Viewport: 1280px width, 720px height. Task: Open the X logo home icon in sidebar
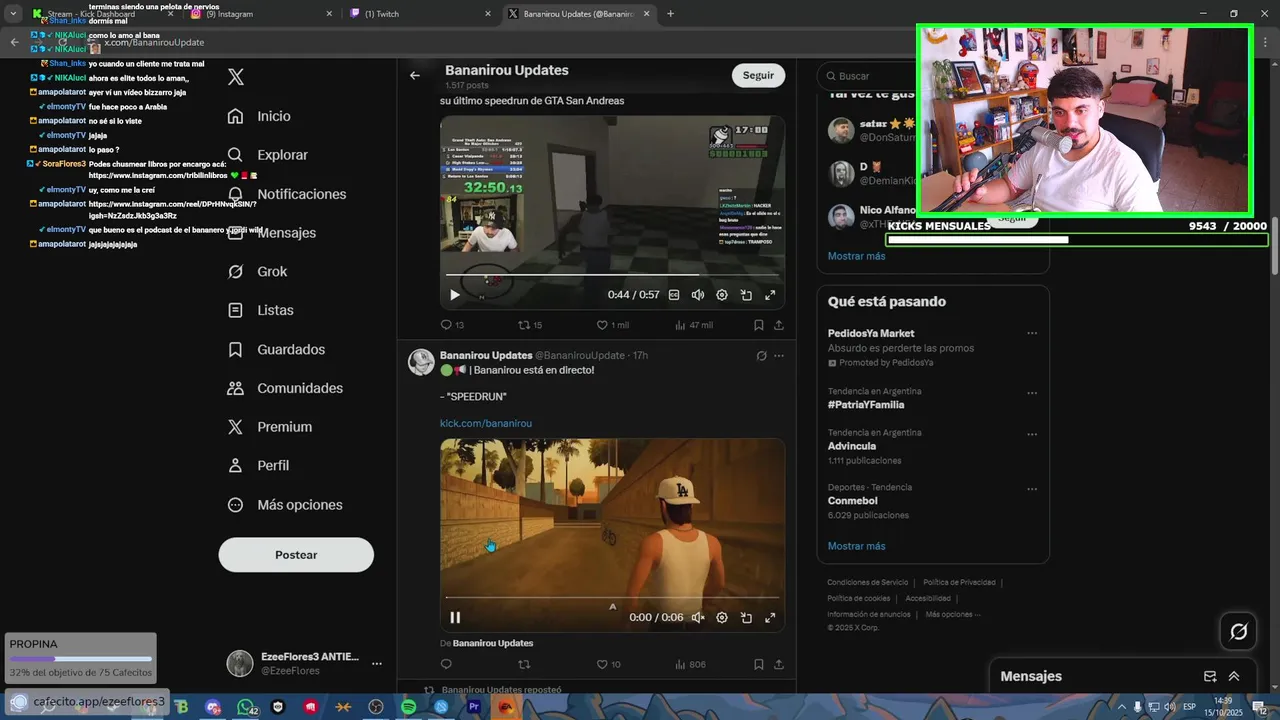tap(236, 77)
